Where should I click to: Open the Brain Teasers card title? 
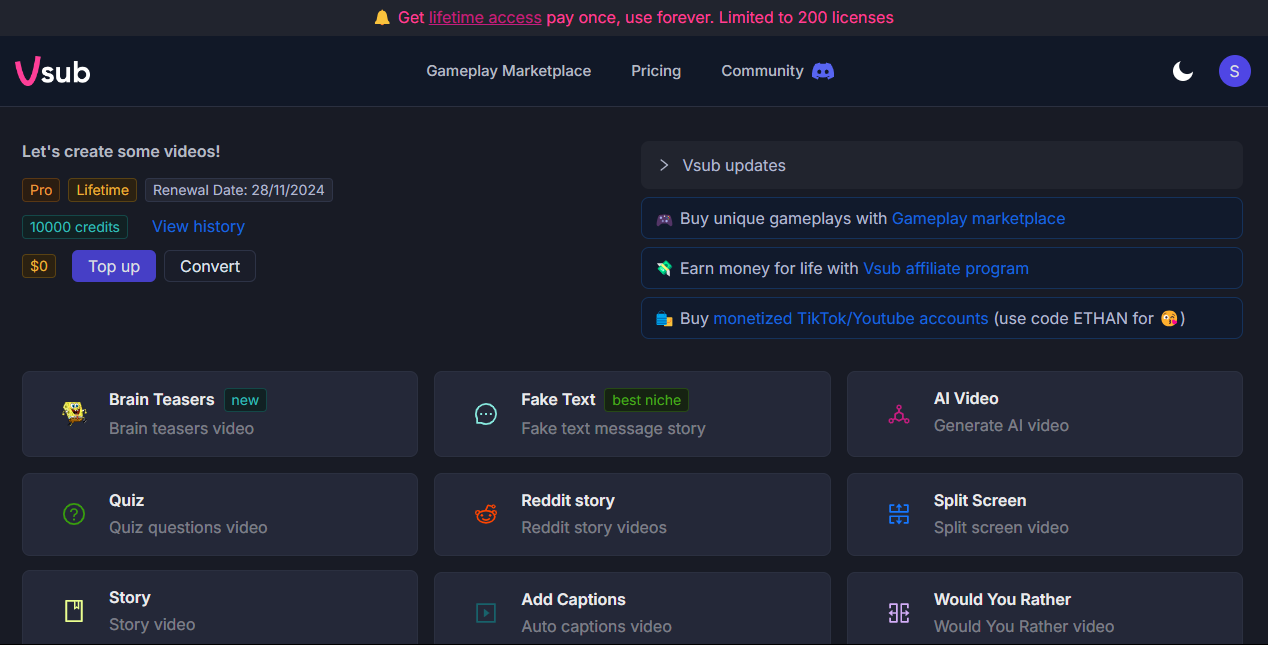(x=162, y=399)
